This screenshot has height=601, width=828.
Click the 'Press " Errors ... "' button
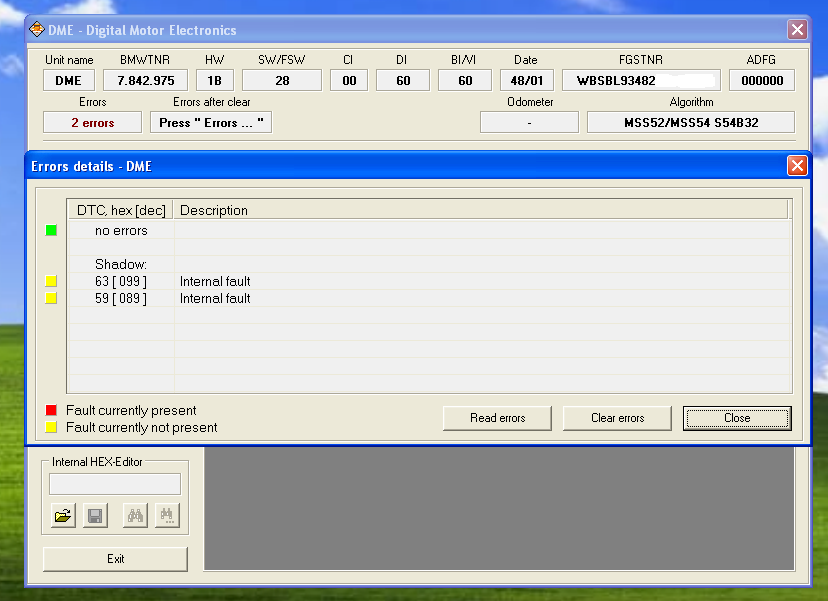point(211,123)
